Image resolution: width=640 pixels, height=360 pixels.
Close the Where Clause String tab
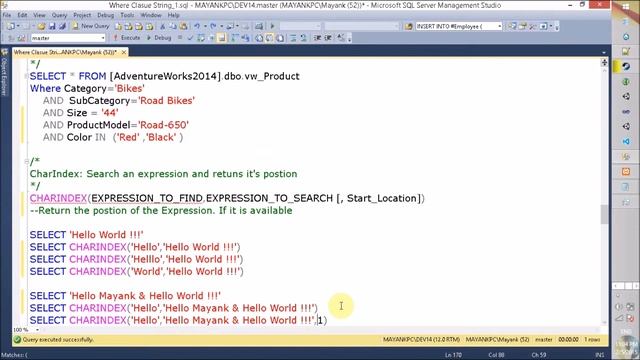(x=124, y=52)
